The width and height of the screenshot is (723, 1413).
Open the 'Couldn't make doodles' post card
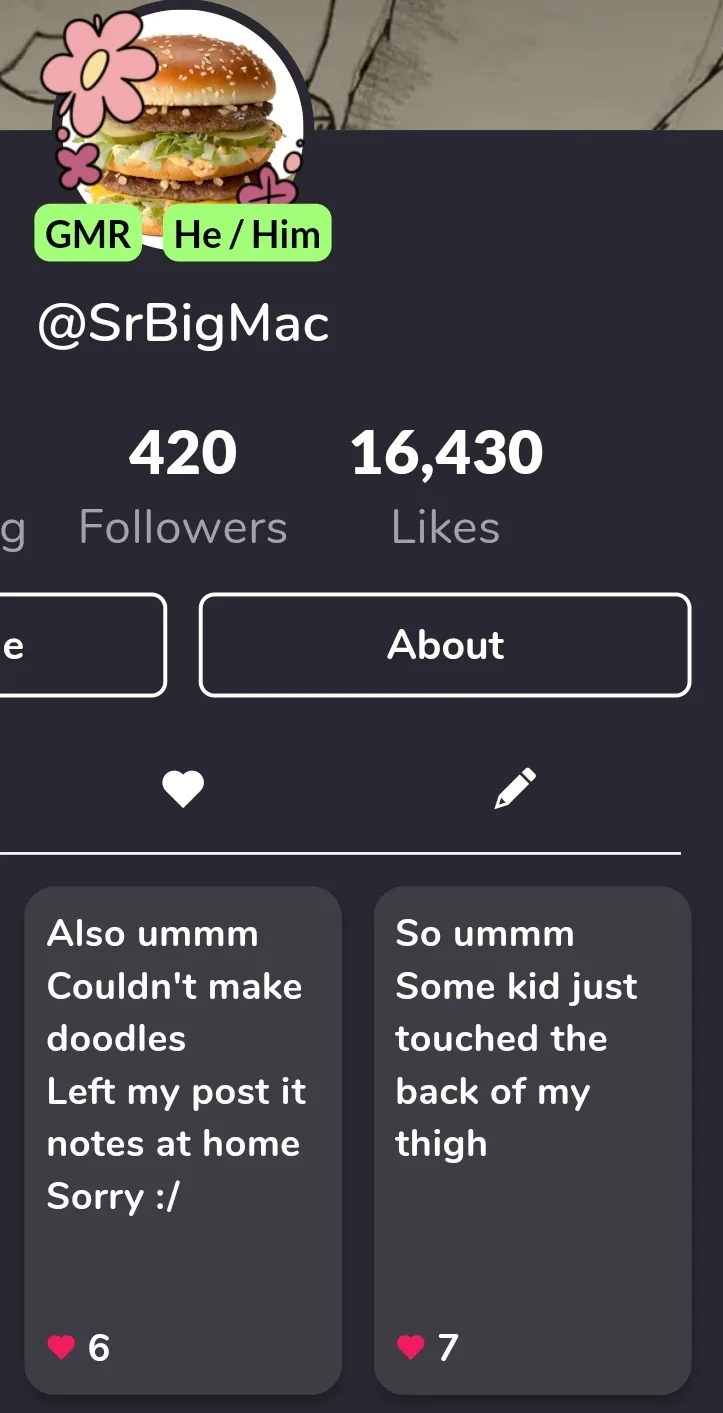(183, 1140)
